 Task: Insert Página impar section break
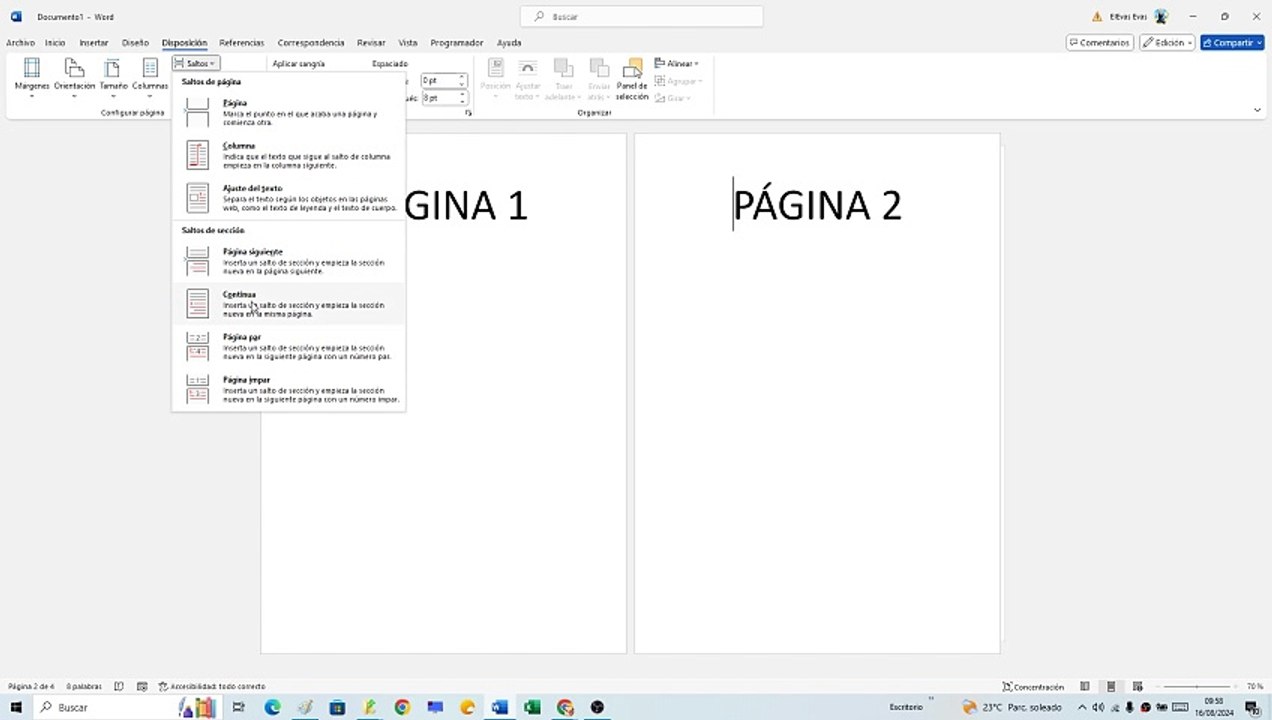(x=289, y=389)
